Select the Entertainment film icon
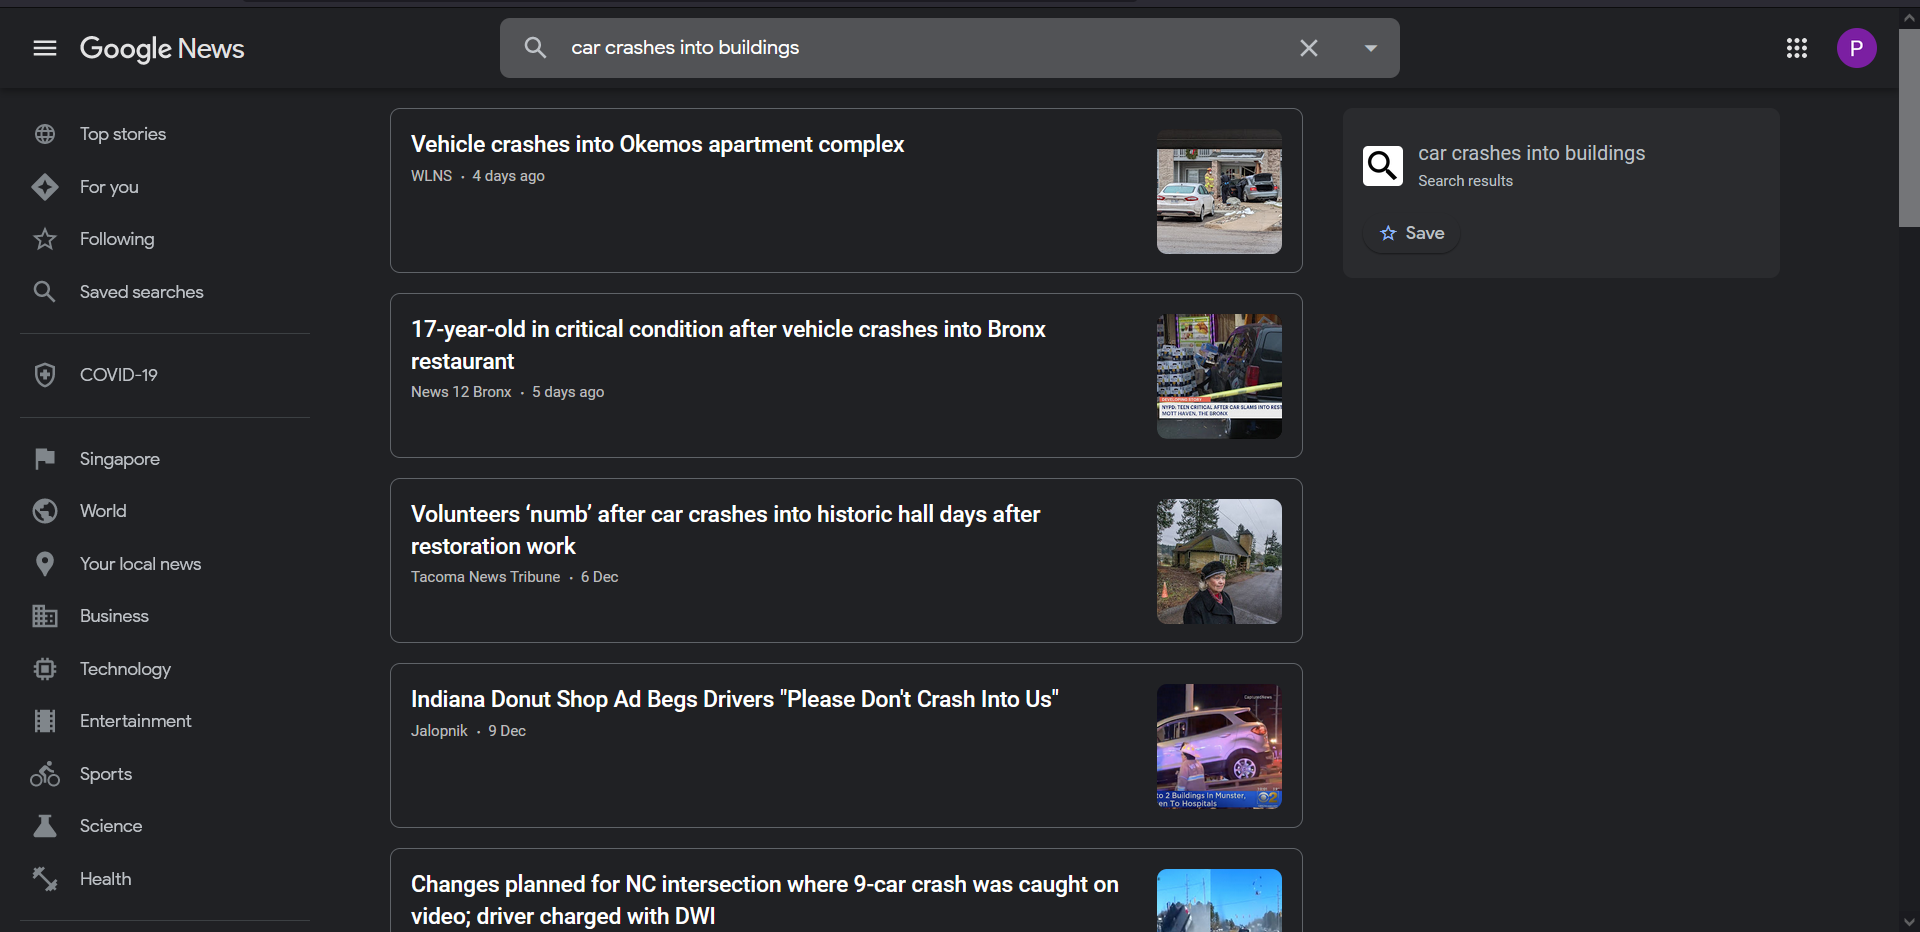Viewport: 1920px width, 932px height. (45, 721)
